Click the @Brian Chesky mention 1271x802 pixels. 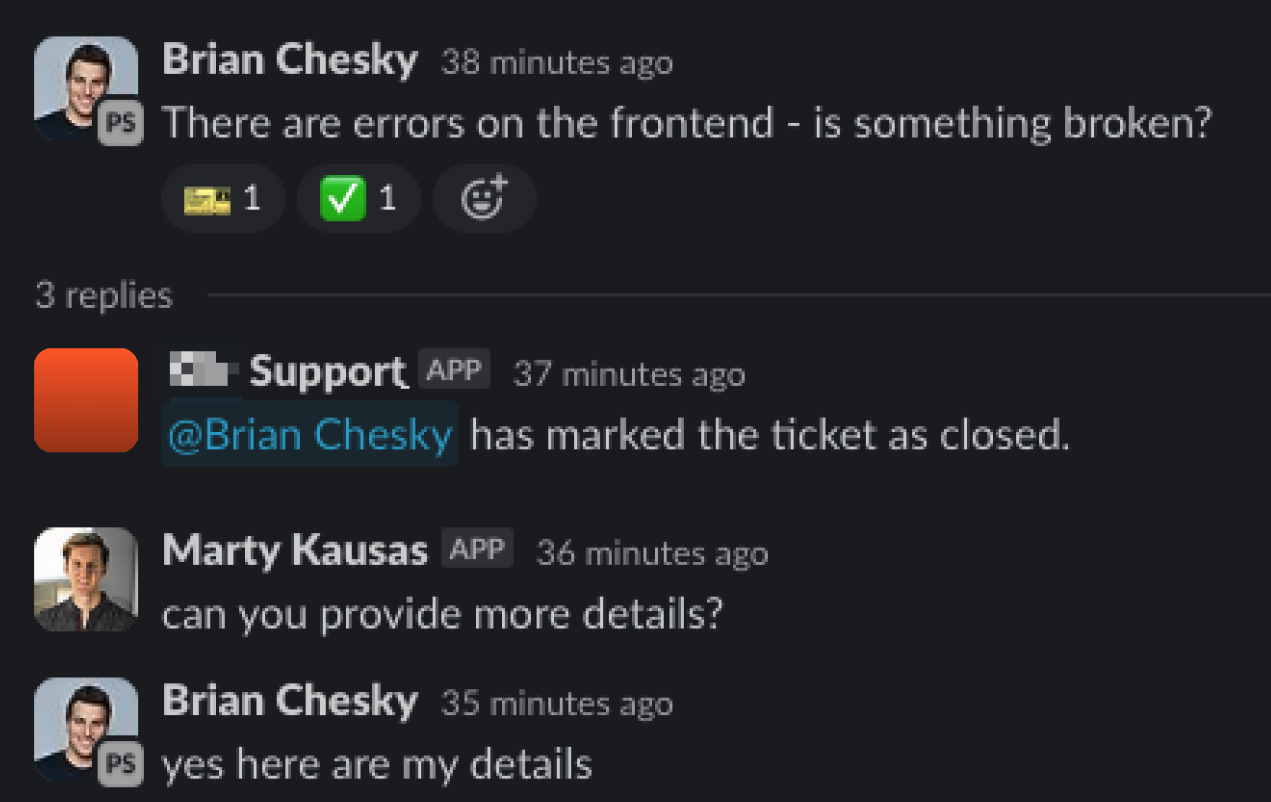(310, 435)
